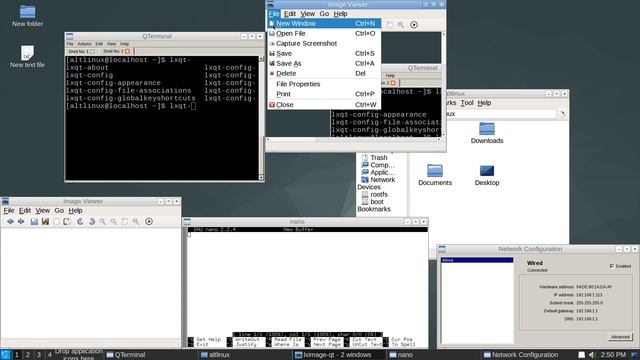Select rootfs device in sidebar

click(x=375, y=194)
